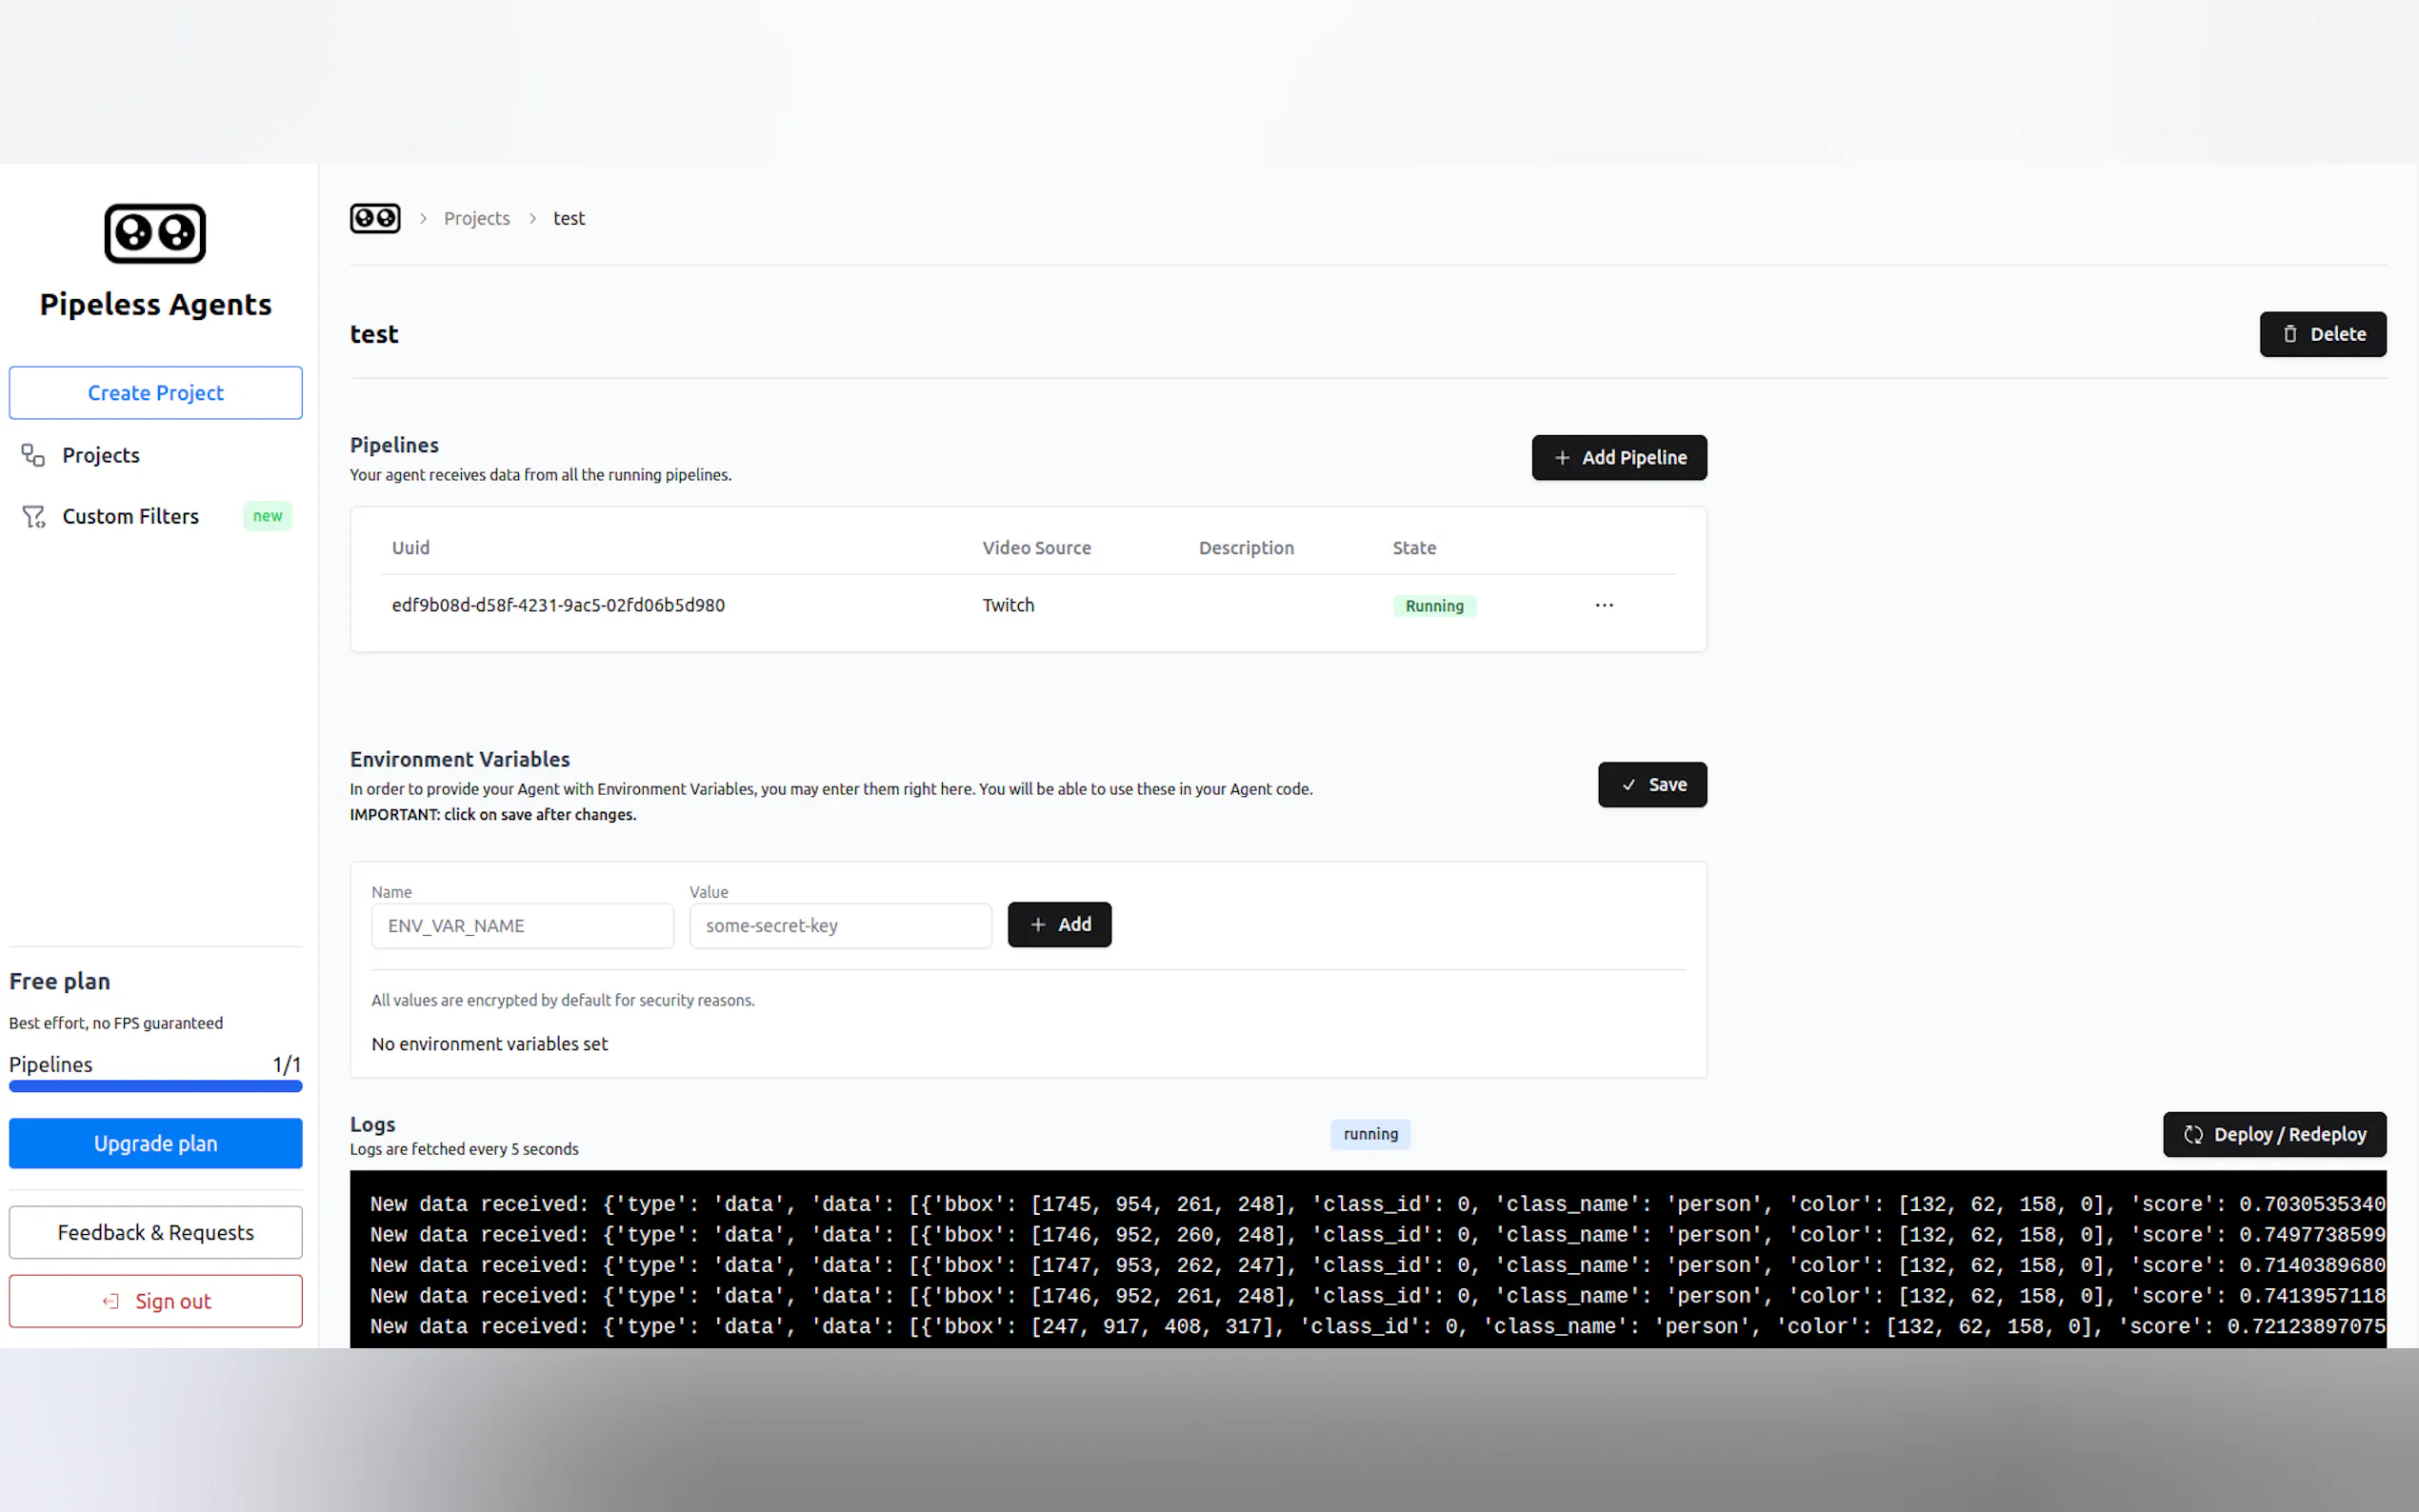Screen dimensions: 2419x1512
Task: Click the large Pipeless Agents sidebar logo
Action: (155, 234)
